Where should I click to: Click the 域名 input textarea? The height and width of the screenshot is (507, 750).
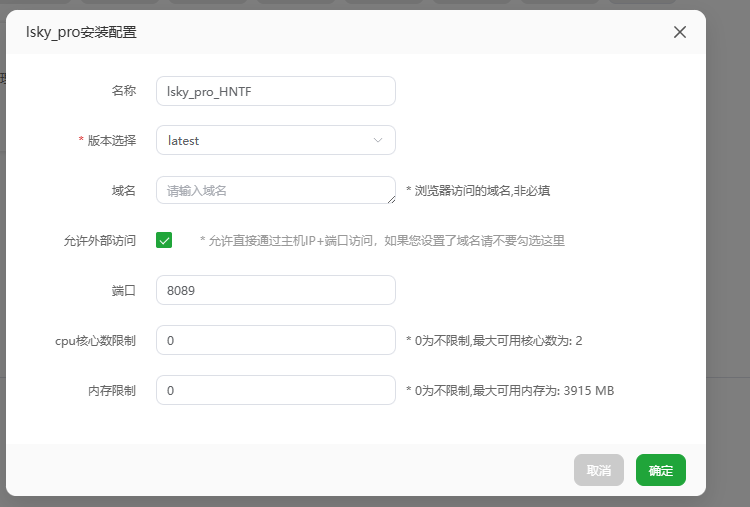point(276,190)
